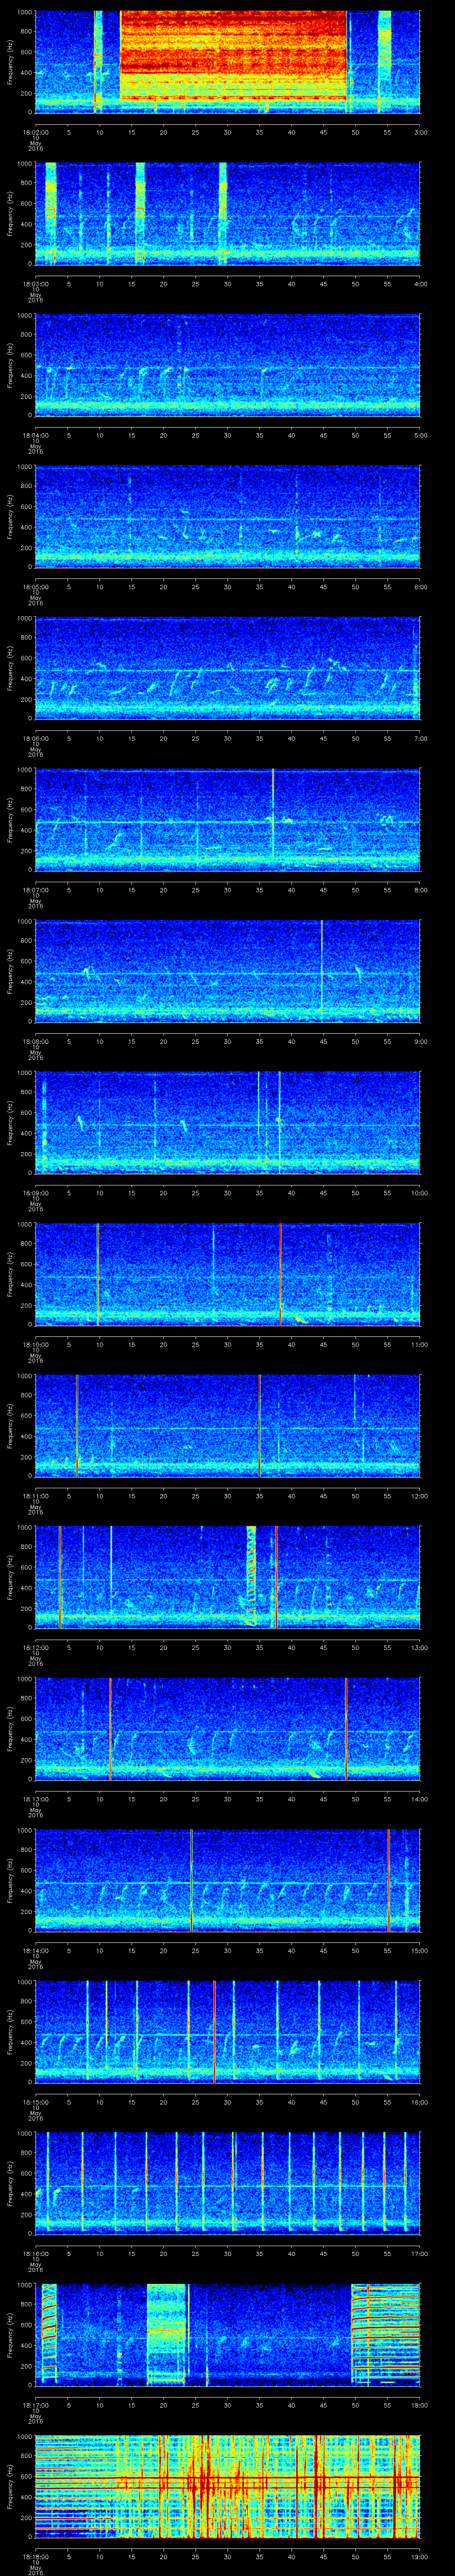Select the 10:00 end-of-axis label

419,1193
